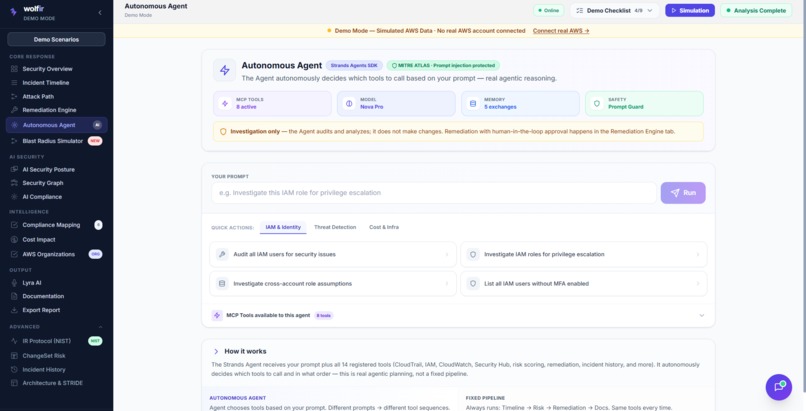This screenshot has width=806, height=411.
Task: Click the Remediation Engine wrench icon
Action: point(14,110)
